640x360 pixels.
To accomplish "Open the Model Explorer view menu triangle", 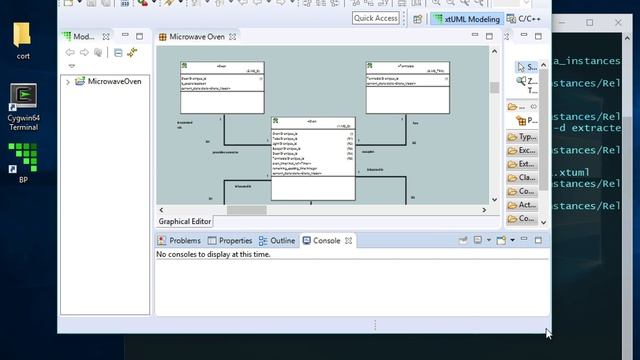I will pyautogui.click(x=72, y=66).
